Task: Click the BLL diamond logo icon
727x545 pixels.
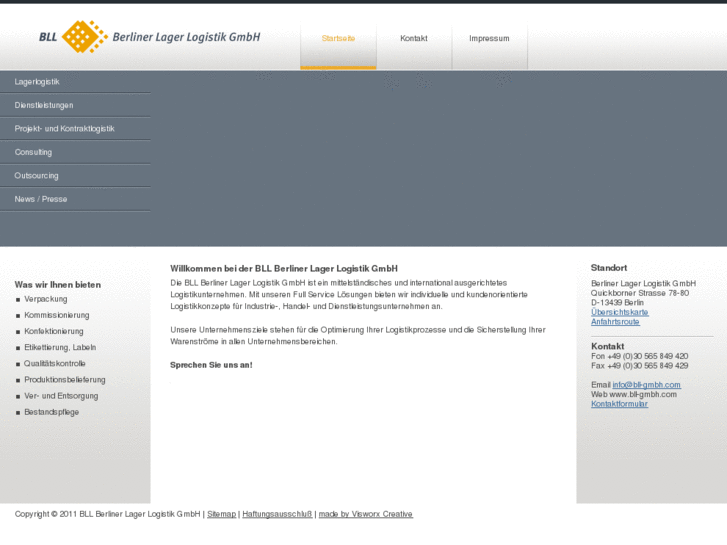Action: click(x=85, y=37)
